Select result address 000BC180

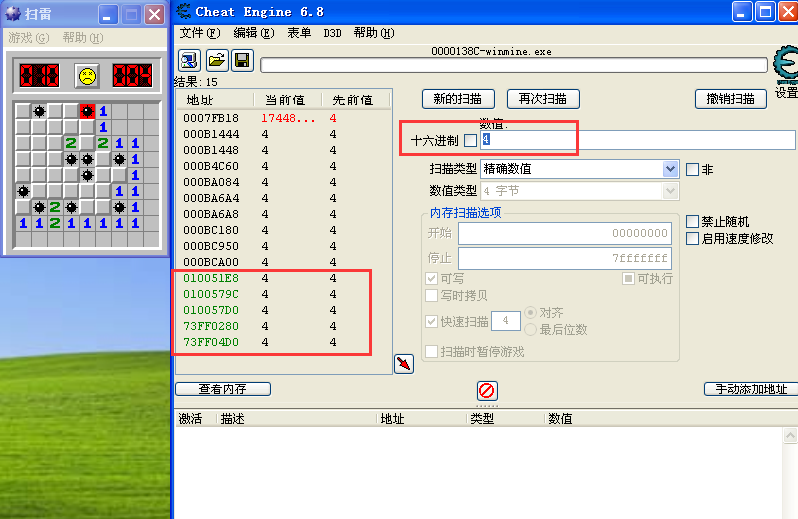(211, 230)
